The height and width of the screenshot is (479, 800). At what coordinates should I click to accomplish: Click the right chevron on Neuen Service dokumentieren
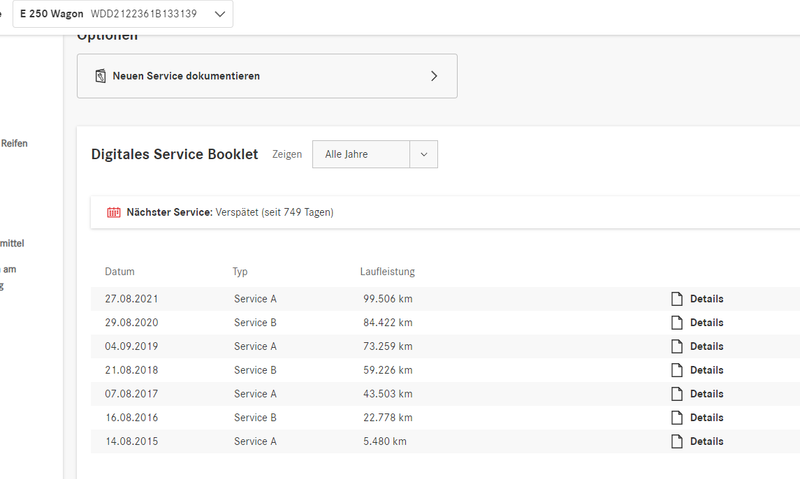coord(434,76)
